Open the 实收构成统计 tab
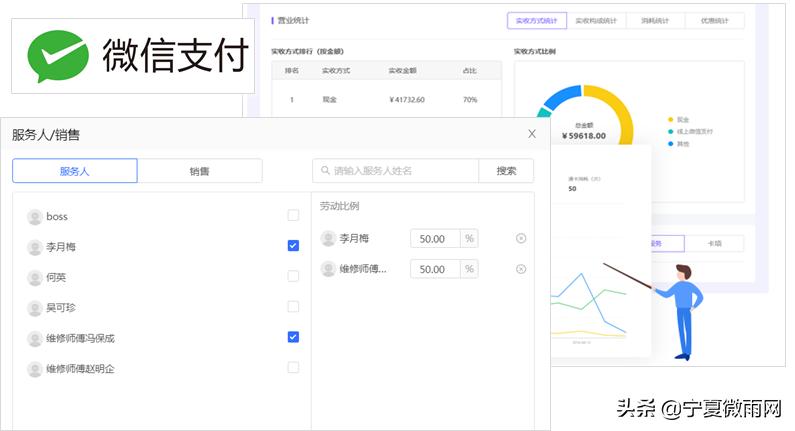The image size is (795, 431). point(596,21)
